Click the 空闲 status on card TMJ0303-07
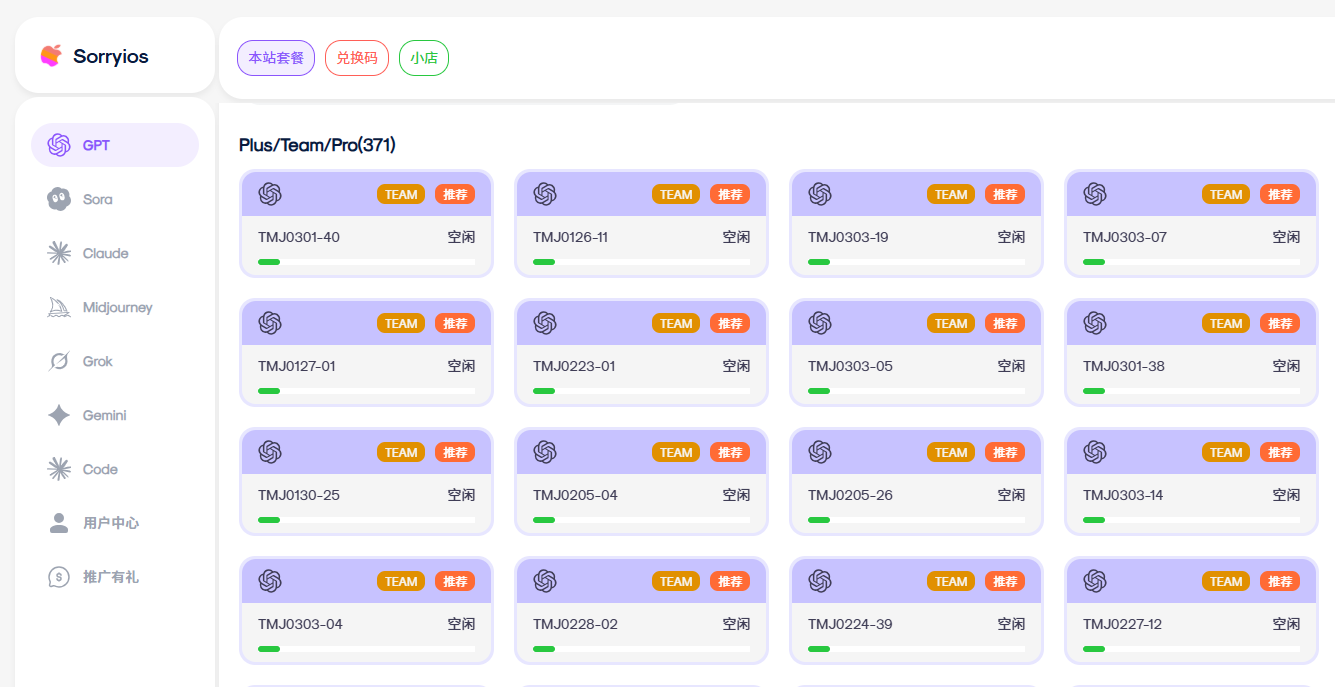The height and width of the screenshot is (687, 1335). point(1285,237)
